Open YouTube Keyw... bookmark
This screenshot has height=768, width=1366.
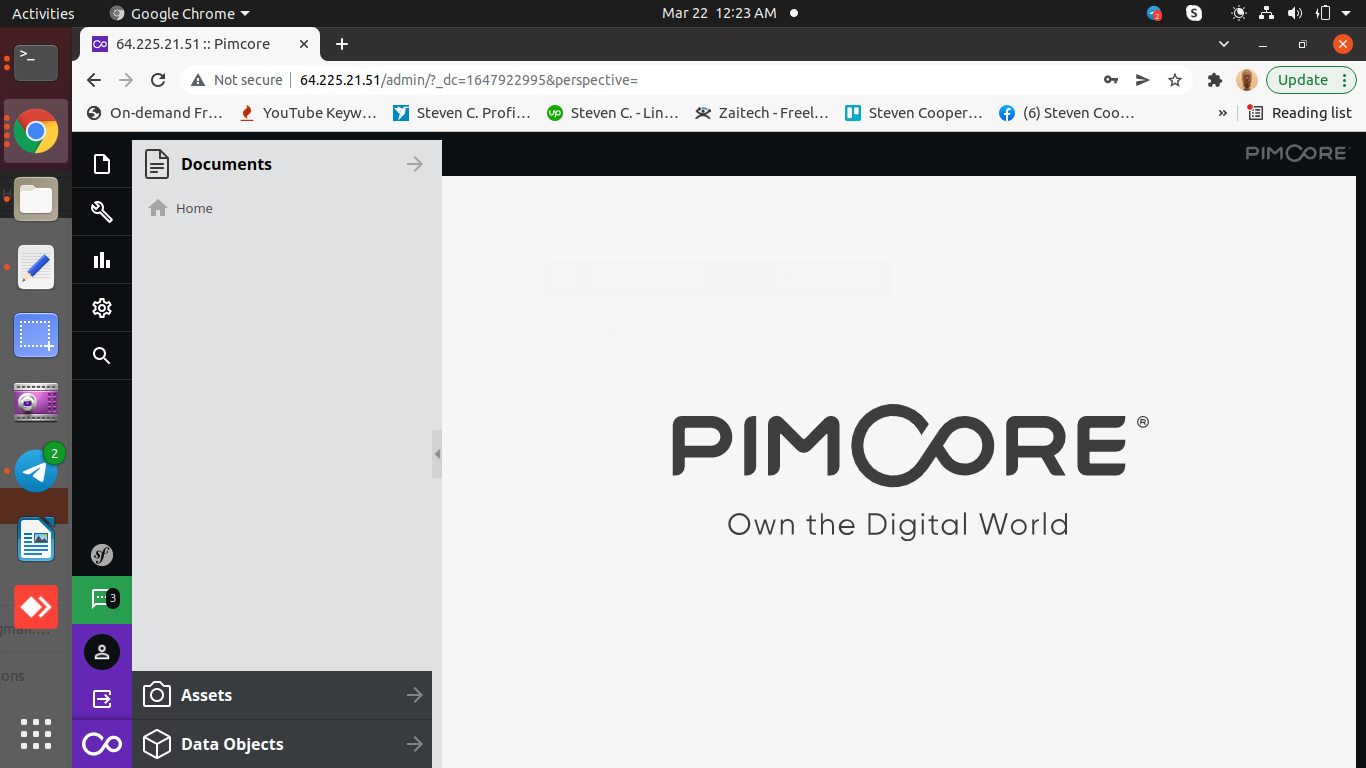(x=309, y=113)
